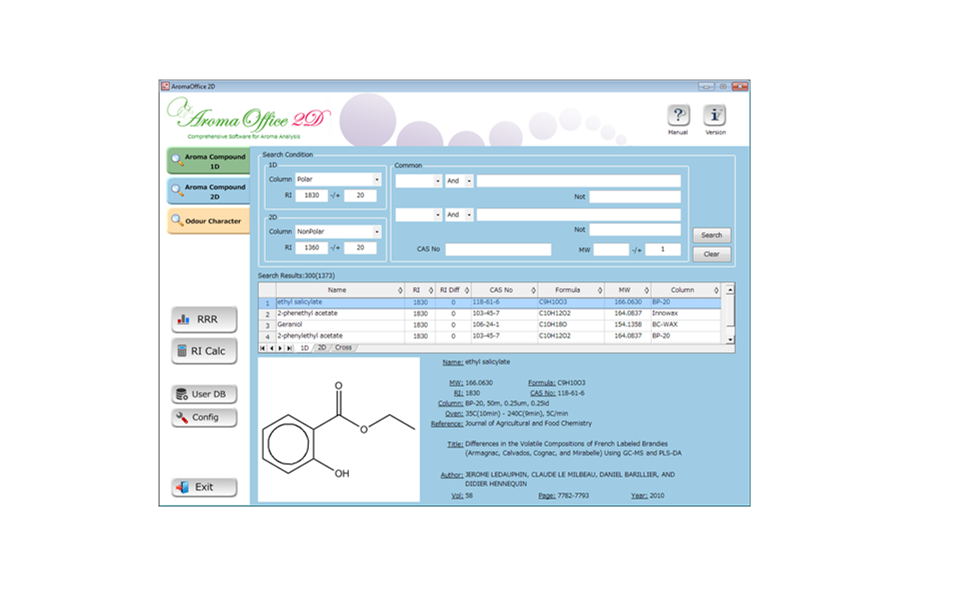Open Aroma Compound 1D search
Image resolution: width=960 pixels, height=610 pixels.
point(208,161)
